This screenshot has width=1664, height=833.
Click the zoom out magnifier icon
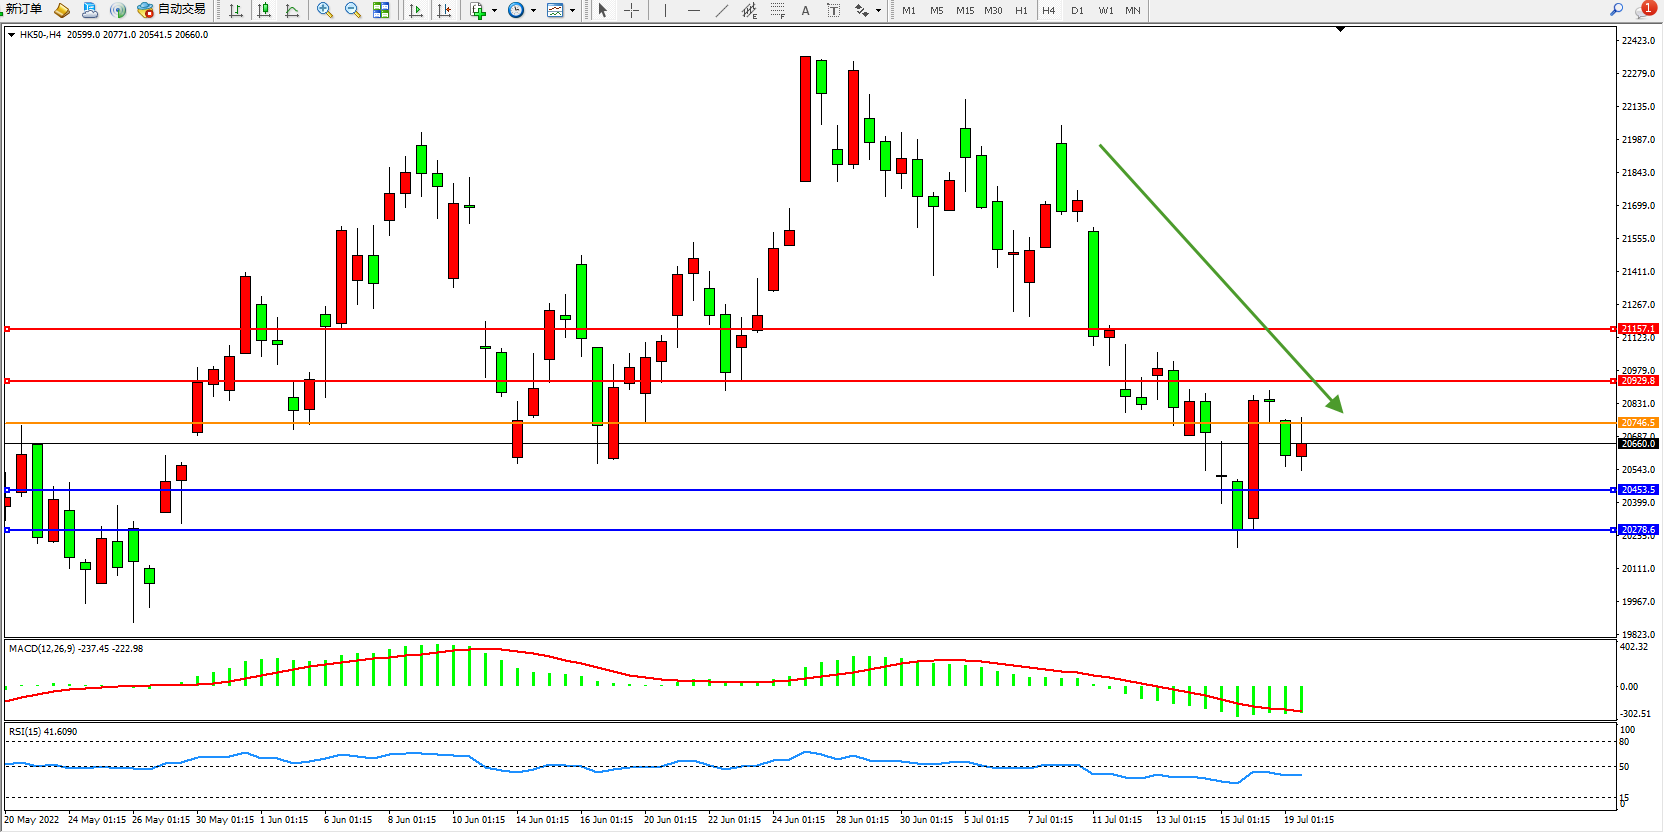point(352,10)
